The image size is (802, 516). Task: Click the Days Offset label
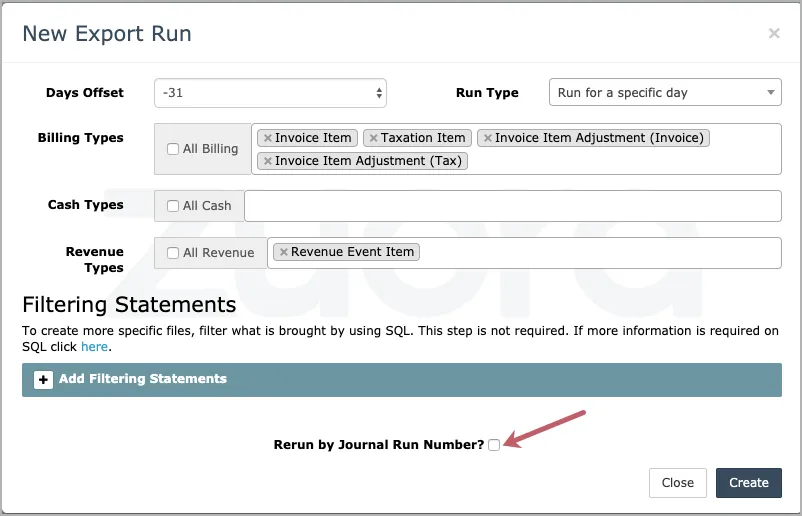tap(85, 93)
